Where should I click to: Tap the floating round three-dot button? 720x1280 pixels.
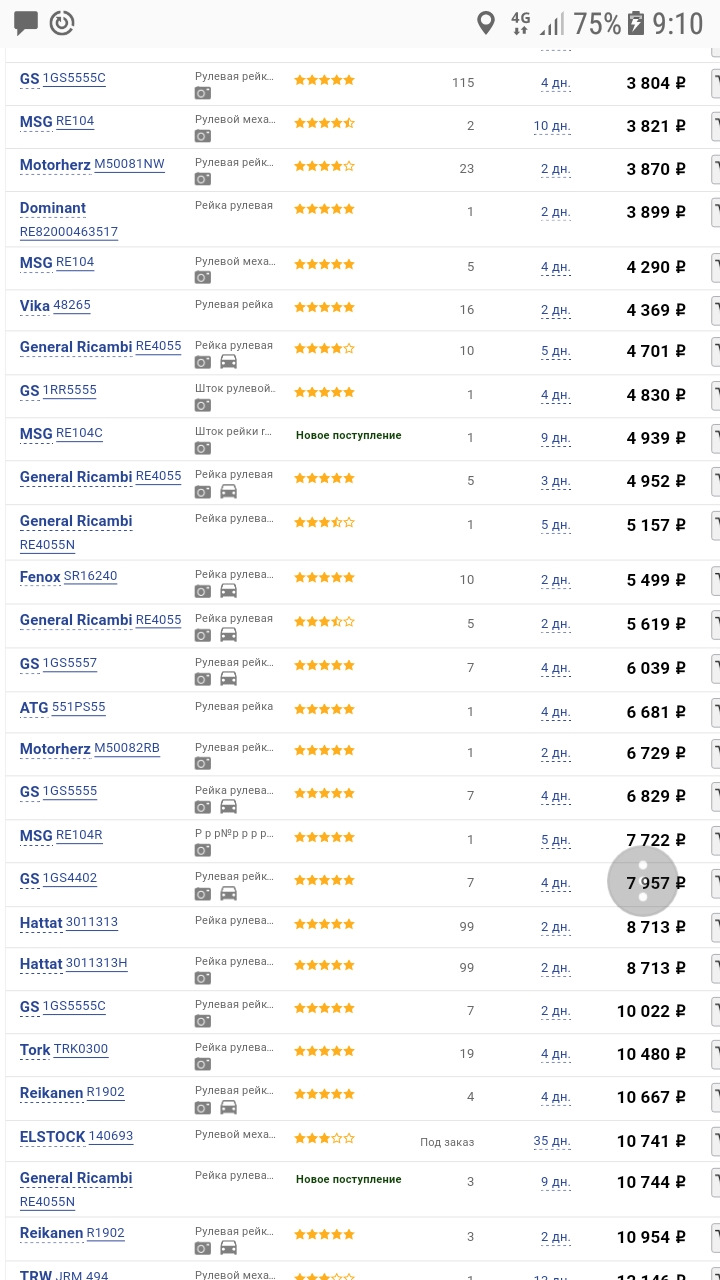click(x=643, y=881)
